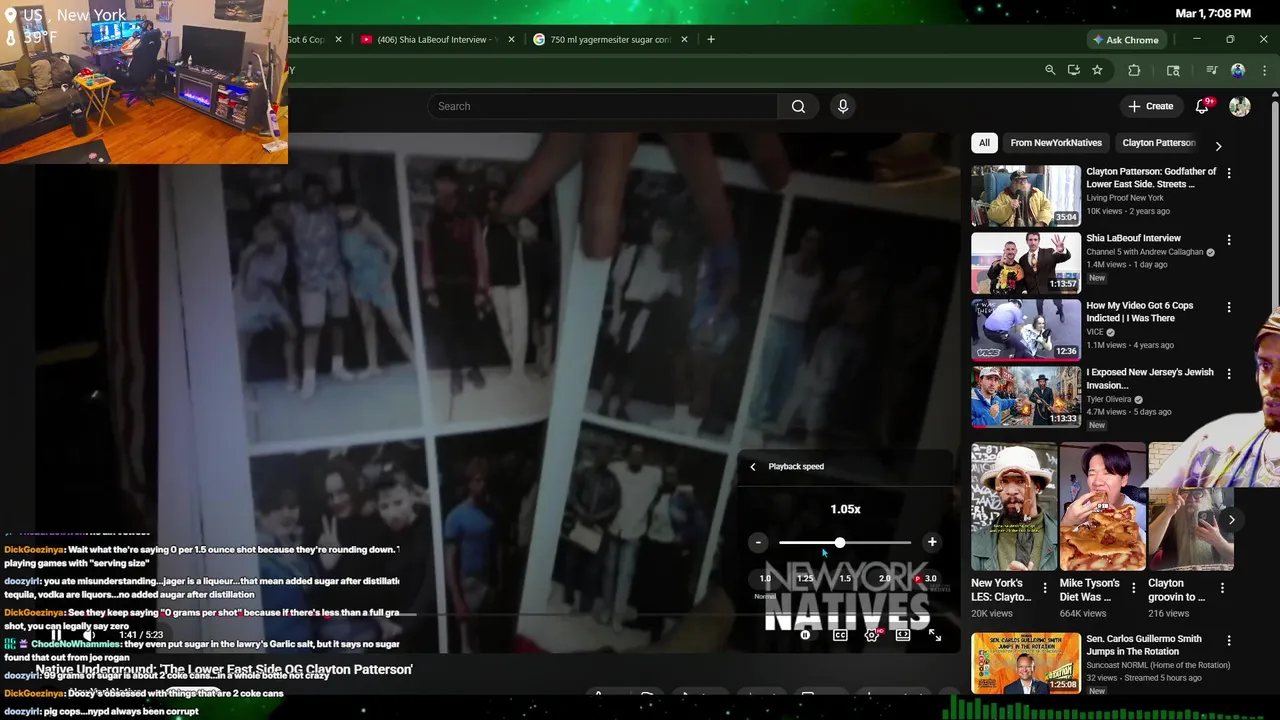Start voice search with the microphone
The height and width of the screenshot is (720, 1280).
click(843, 106)
